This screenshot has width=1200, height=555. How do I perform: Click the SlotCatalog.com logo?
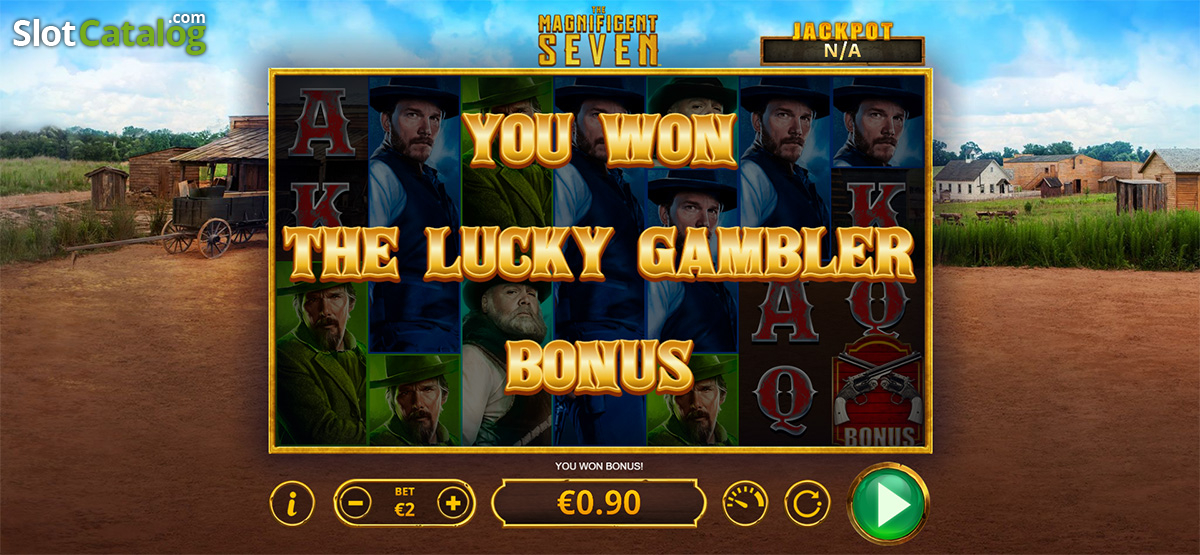pyautogui.click(x=110, y=33)
